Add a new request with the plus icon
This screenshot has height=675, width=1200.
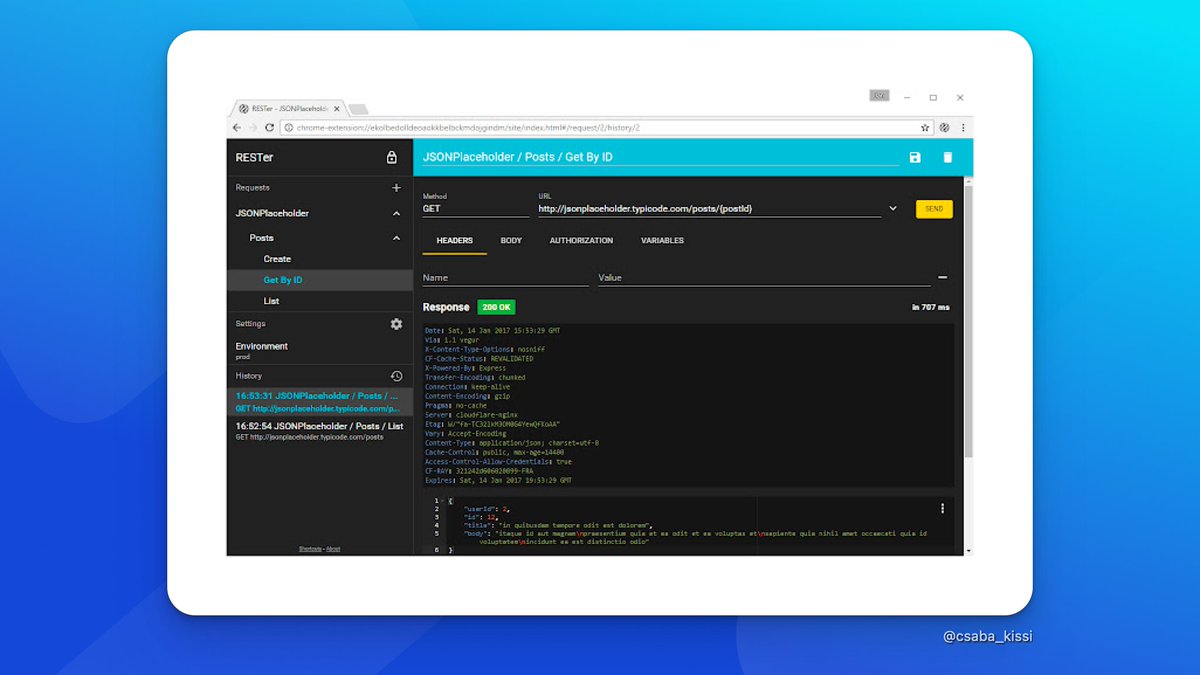tap(397, 188)
